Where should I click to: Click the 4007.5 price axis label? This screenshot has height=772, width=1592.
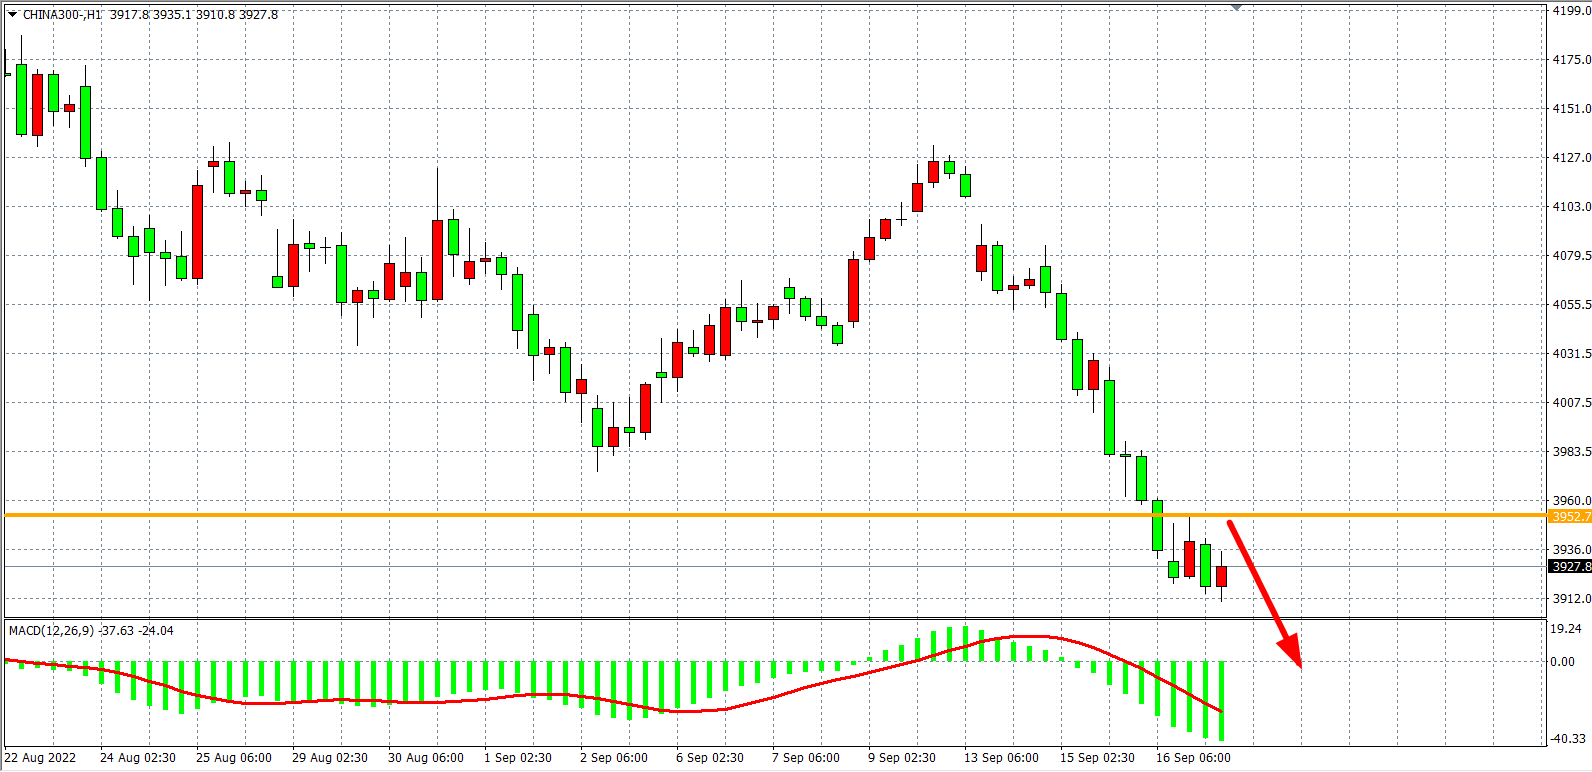(1570, 403)
